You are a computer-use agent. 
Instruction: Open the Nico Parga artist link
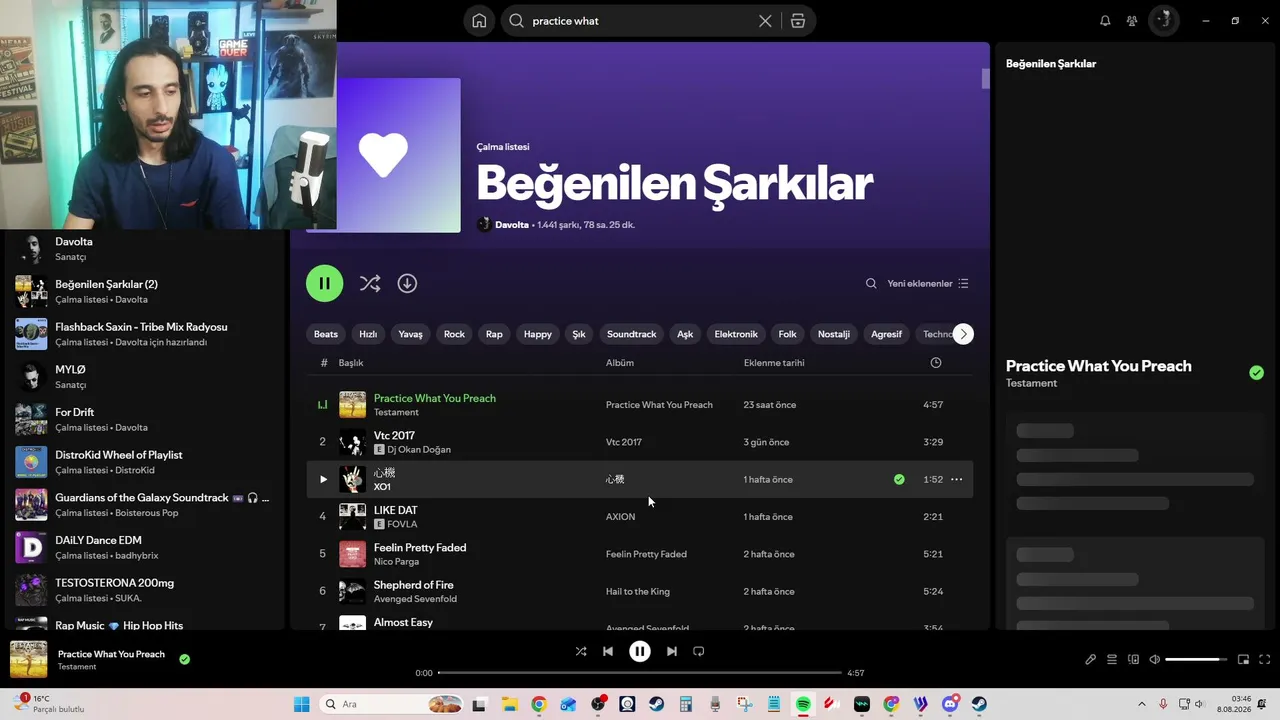tap(398, 562)
